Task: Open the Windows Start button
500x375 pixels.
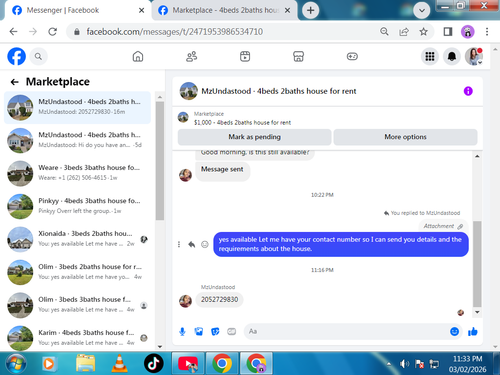Action: (x=15, y=363)
